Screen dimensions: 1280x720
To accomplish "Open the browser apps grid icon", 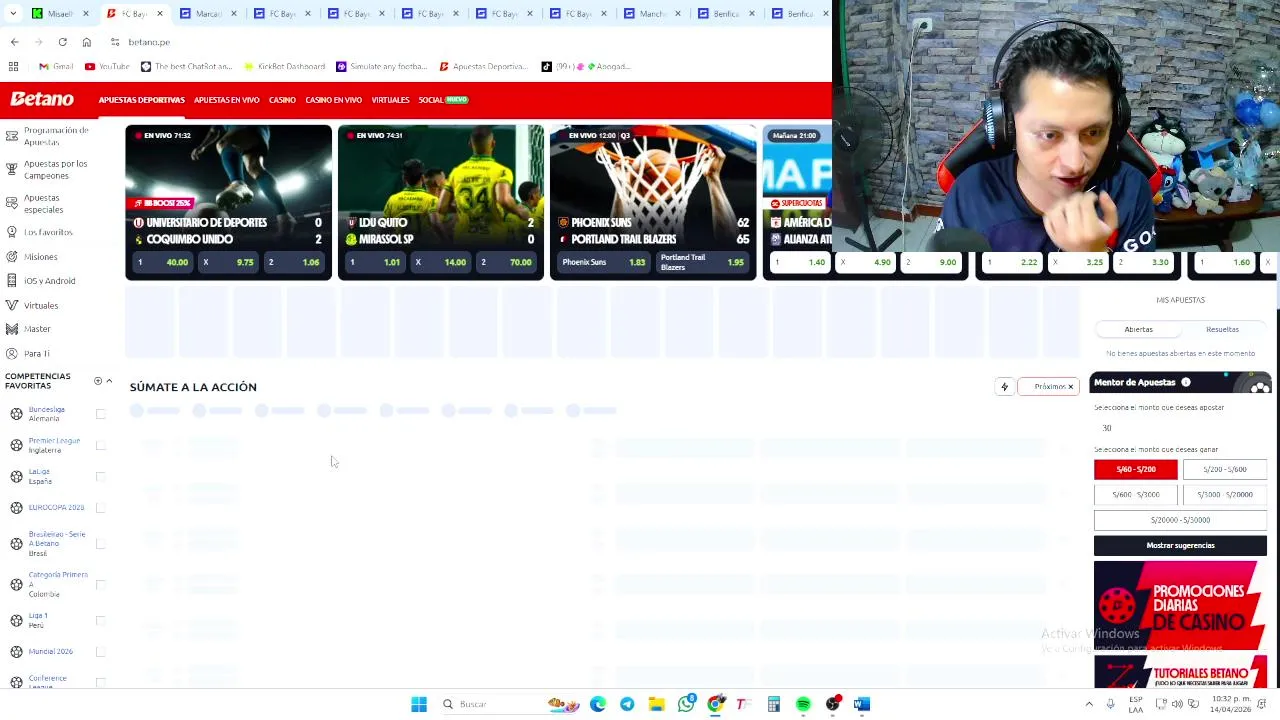I will click(13, 66).
